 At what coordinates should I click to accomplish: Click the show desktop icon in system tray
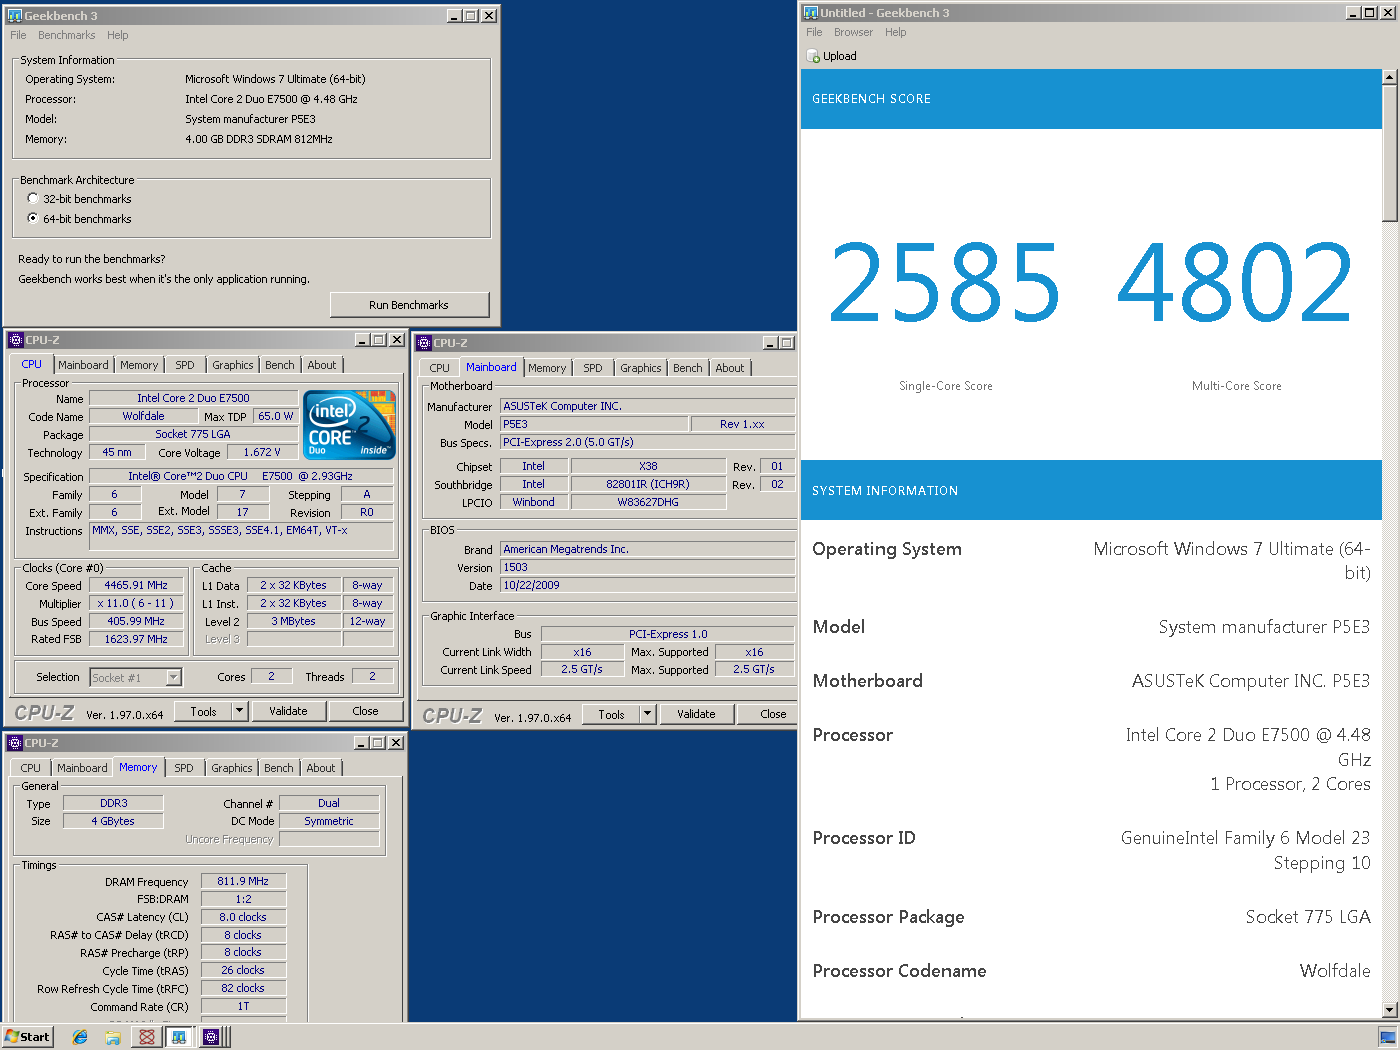click(1387, 1037)
